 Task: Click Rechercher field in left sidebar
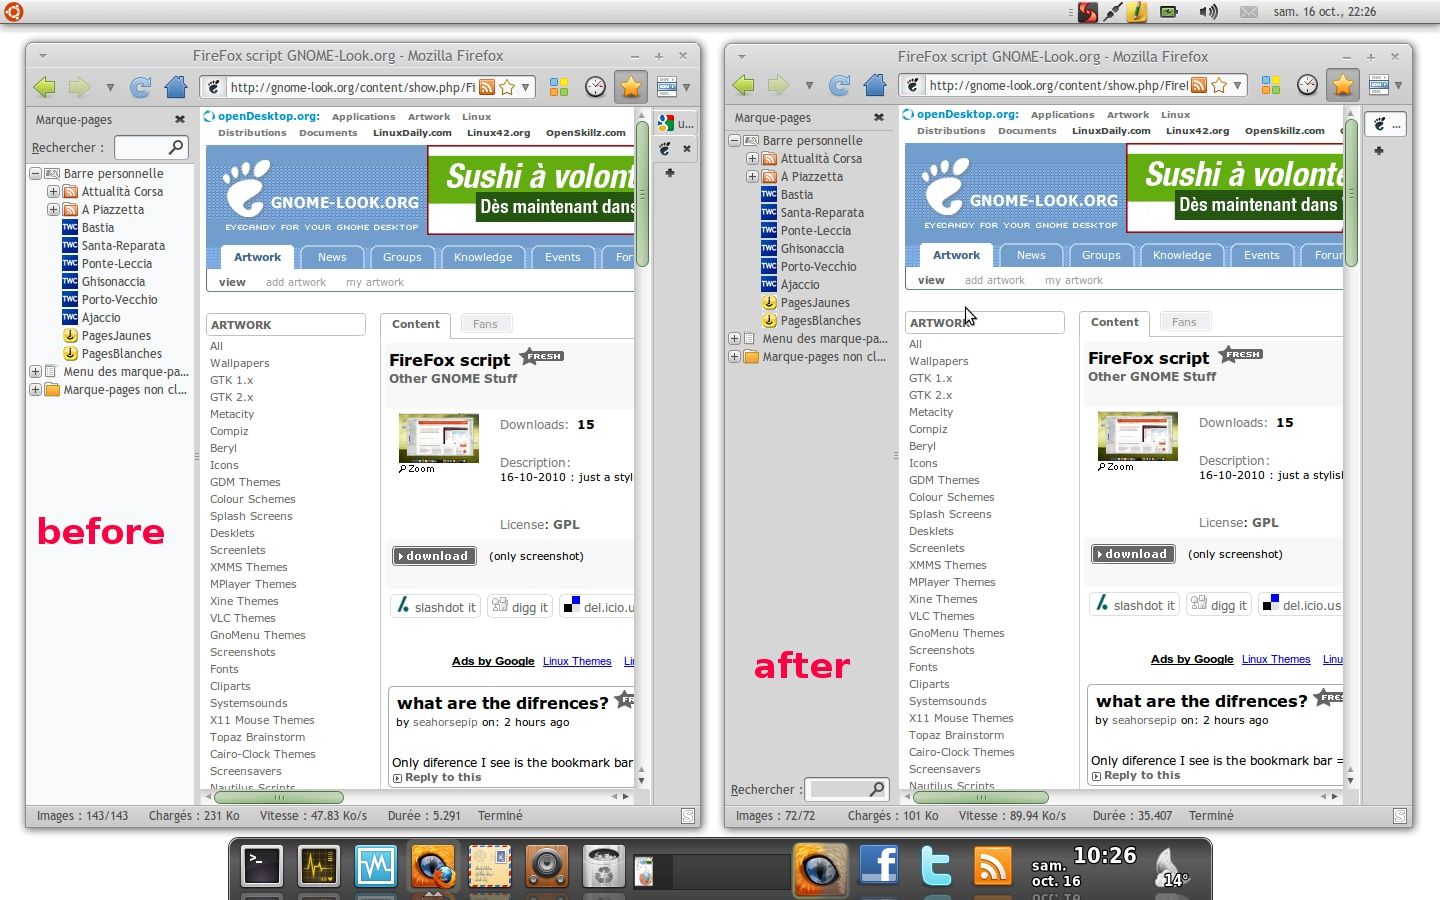click(x=151, y=147)
